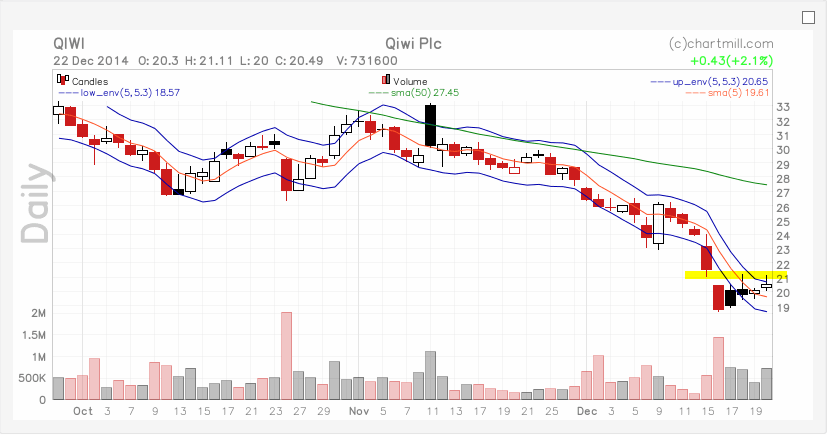Click the 33 price axis label
The image size is (827, 435).
pyautogui.click(x=783, y=107)
